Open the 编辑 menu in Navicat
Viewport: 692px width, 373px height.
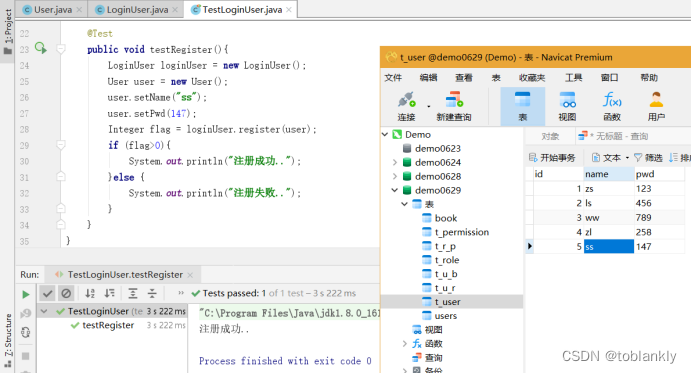(x=428, y=78)
